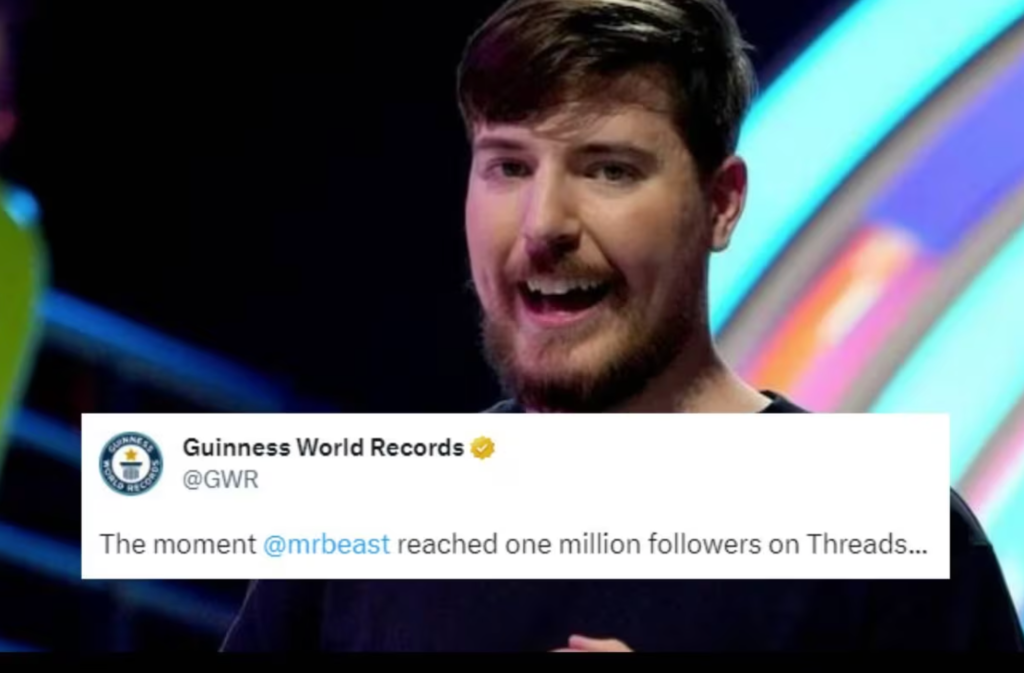Viewport: 1024px width, 673px height.
Task: Open the Guinness World Records profile avatar
Action: (x=131, y=463)
